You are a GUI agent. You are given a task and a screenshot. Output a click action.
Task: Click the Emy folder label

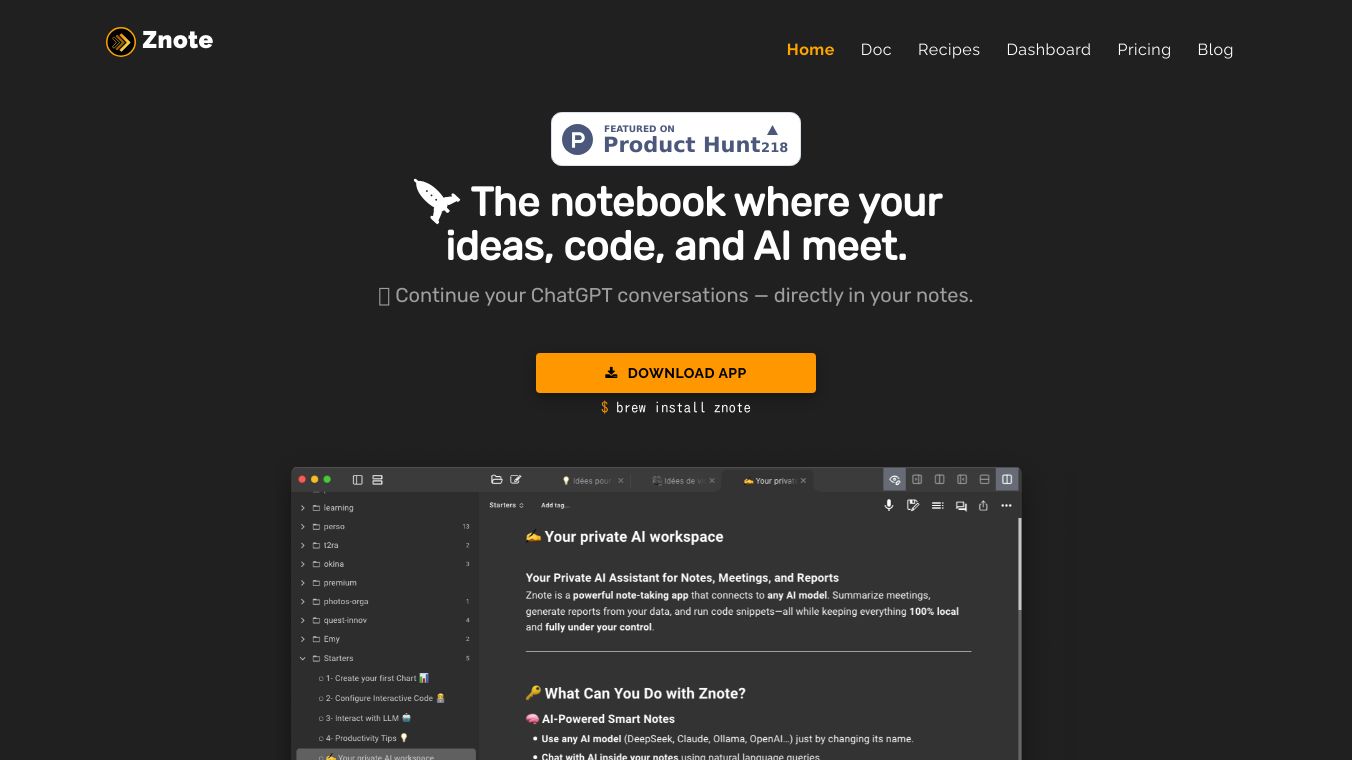(332, 639)
